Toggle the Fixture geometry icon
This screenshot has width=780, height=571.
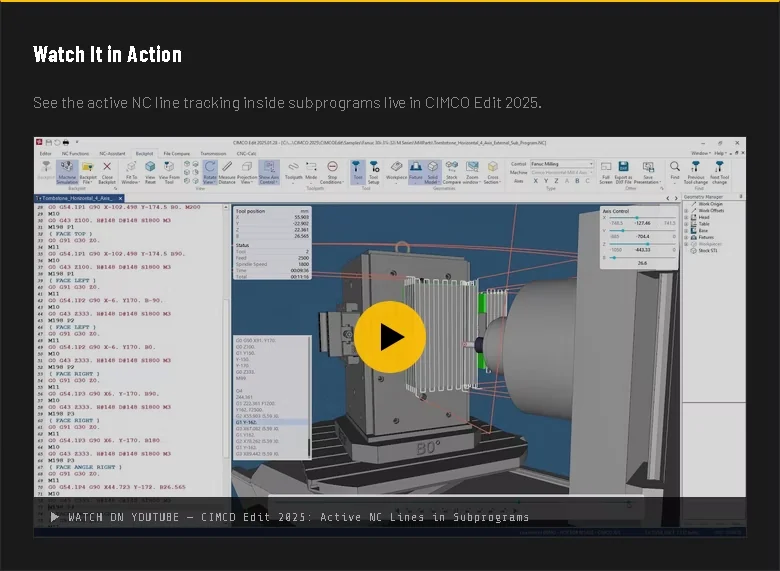[415, 171]
